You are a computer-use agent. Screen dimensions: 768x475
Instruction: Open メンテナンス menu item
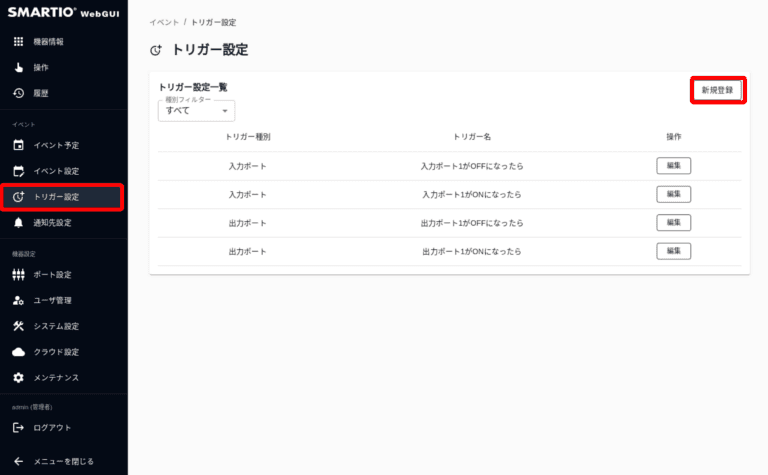click(x=64, y=378)
